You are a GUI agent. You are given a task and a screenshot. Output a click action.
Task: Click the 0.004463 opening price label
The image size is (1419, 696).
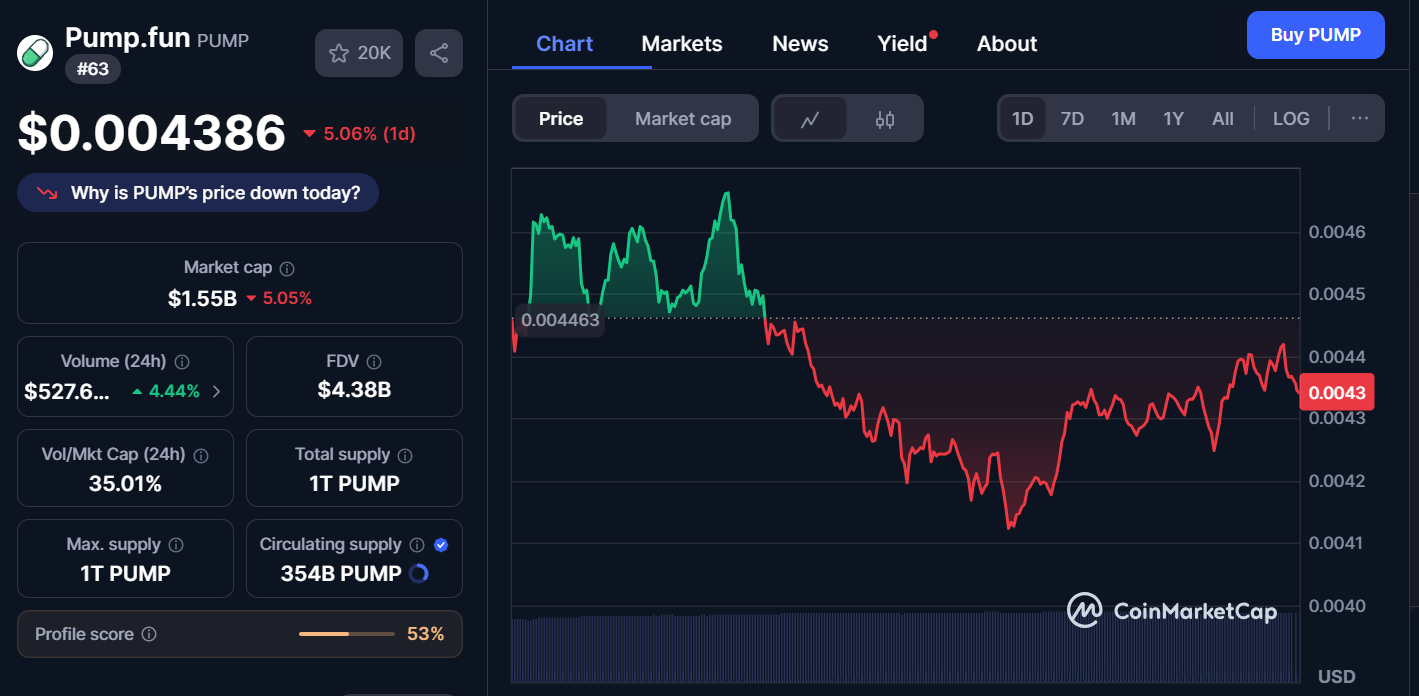click(x=560, y=320)
